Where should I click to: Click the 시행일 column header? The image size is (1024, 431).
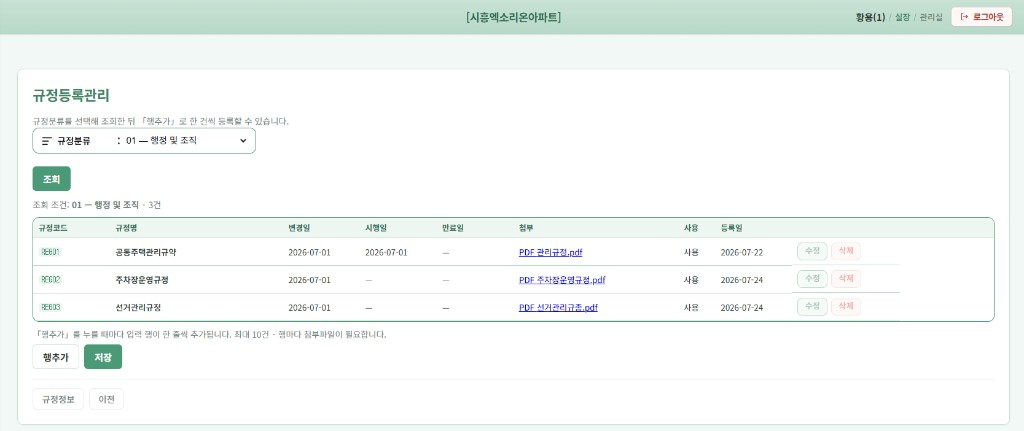coord(376,228)
